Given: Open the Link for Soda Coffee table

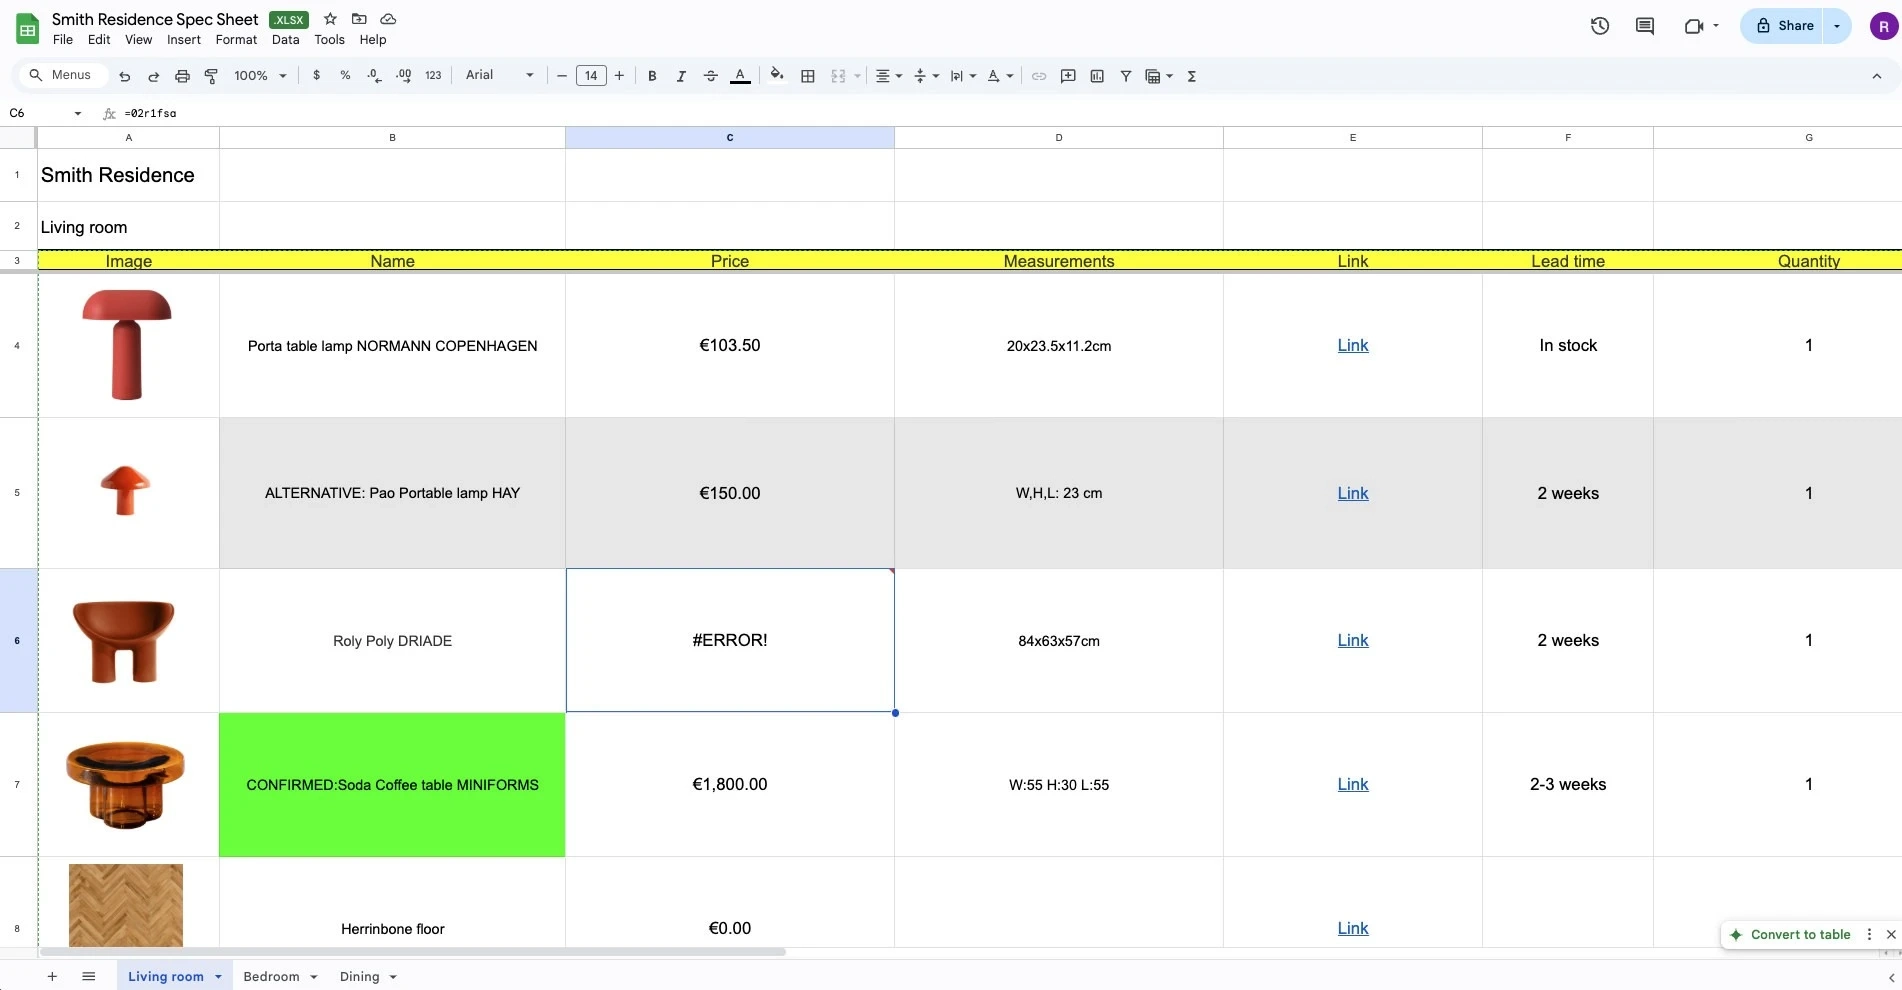Looking at the screenshot, I should 1353,784.
